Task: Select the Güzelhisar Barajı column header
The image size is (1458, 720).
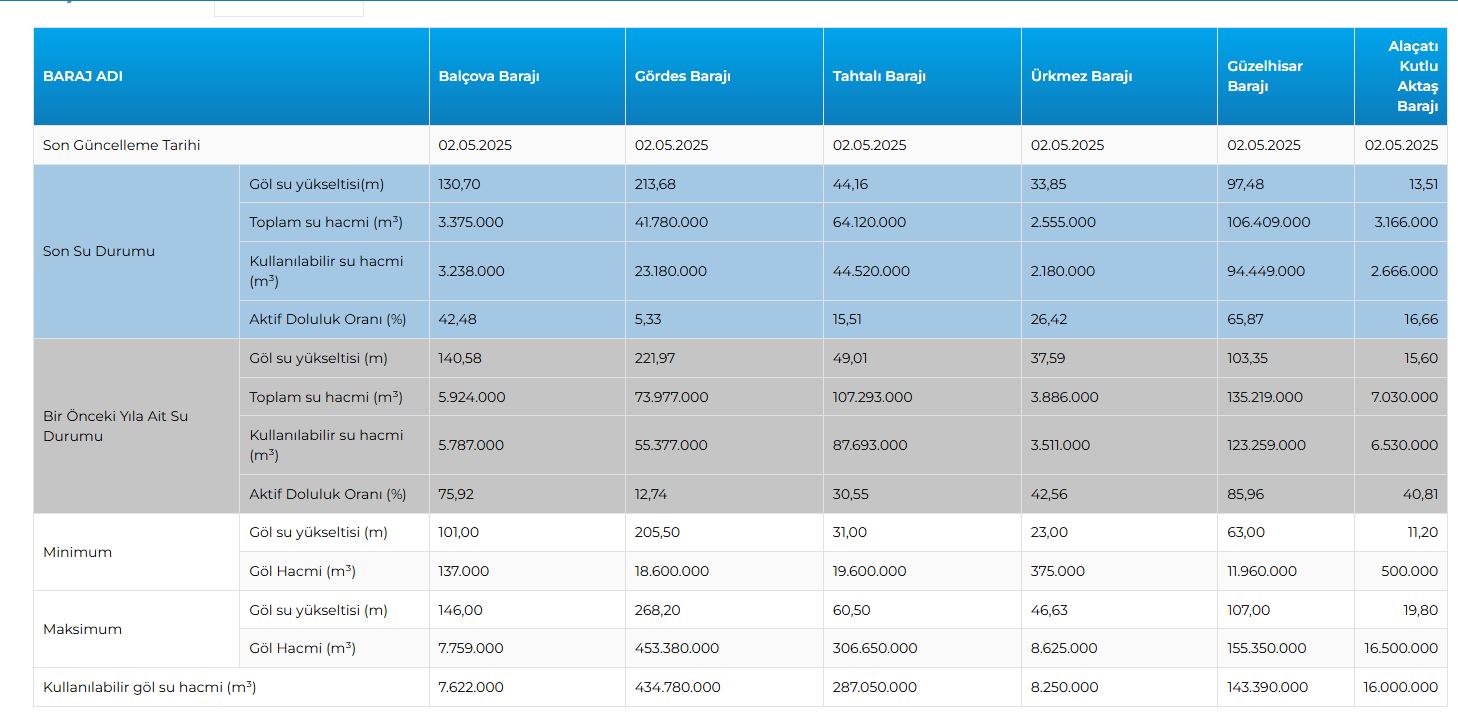Action: pyautogui.click(x=1265, y=76)
